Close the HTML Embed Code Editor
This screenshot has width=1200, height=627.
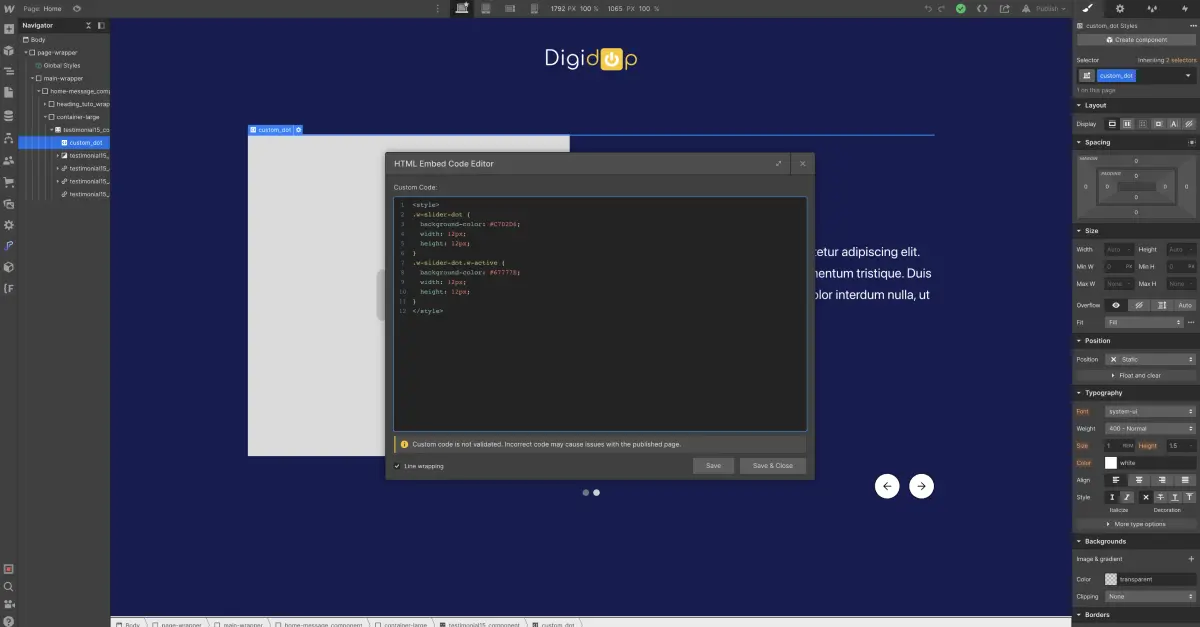802,164
